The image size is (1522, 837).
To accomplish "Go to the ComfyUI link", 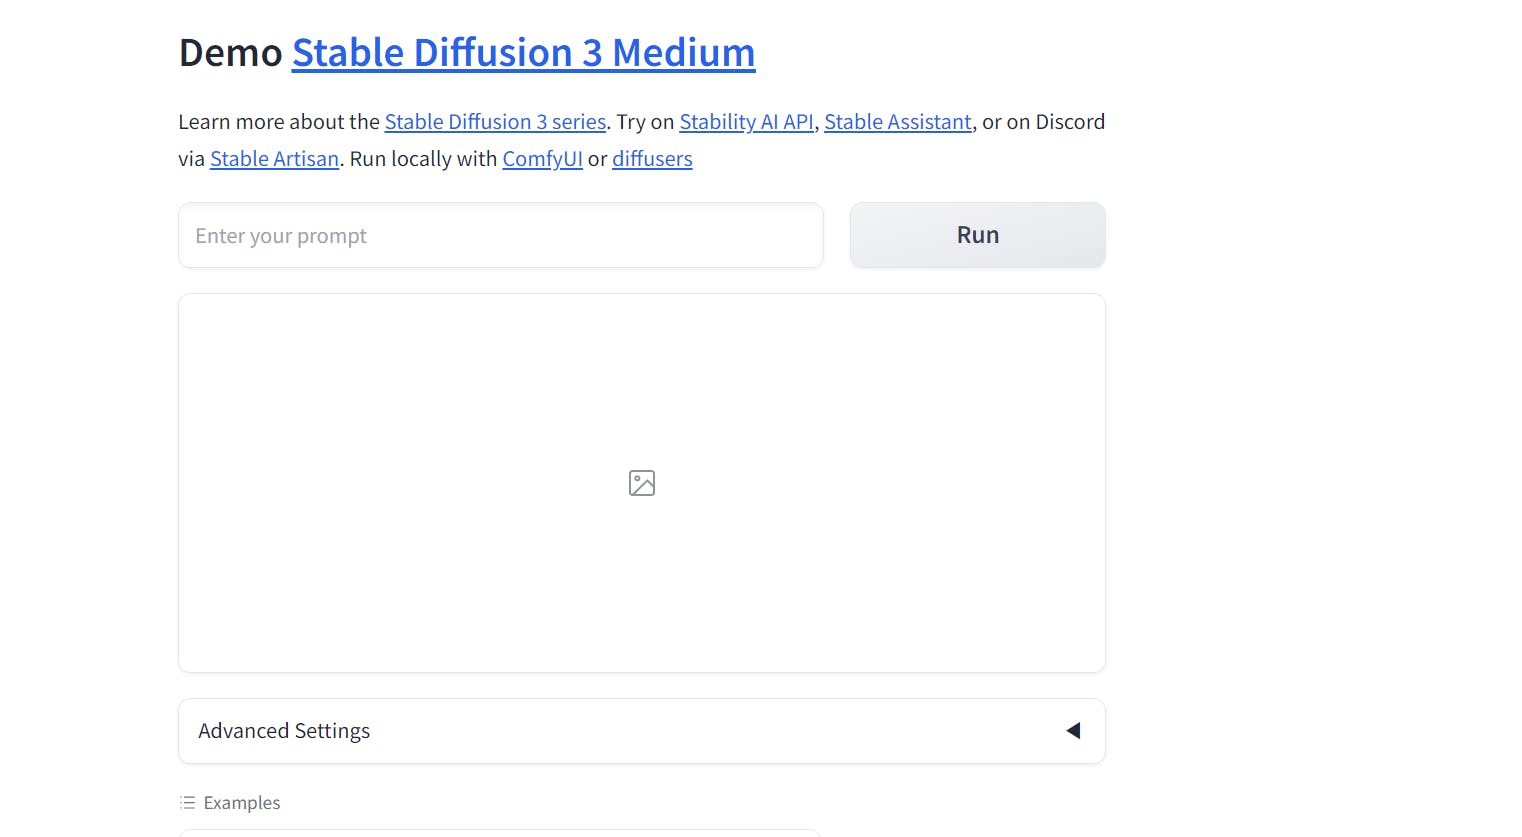I will (542, 159).
